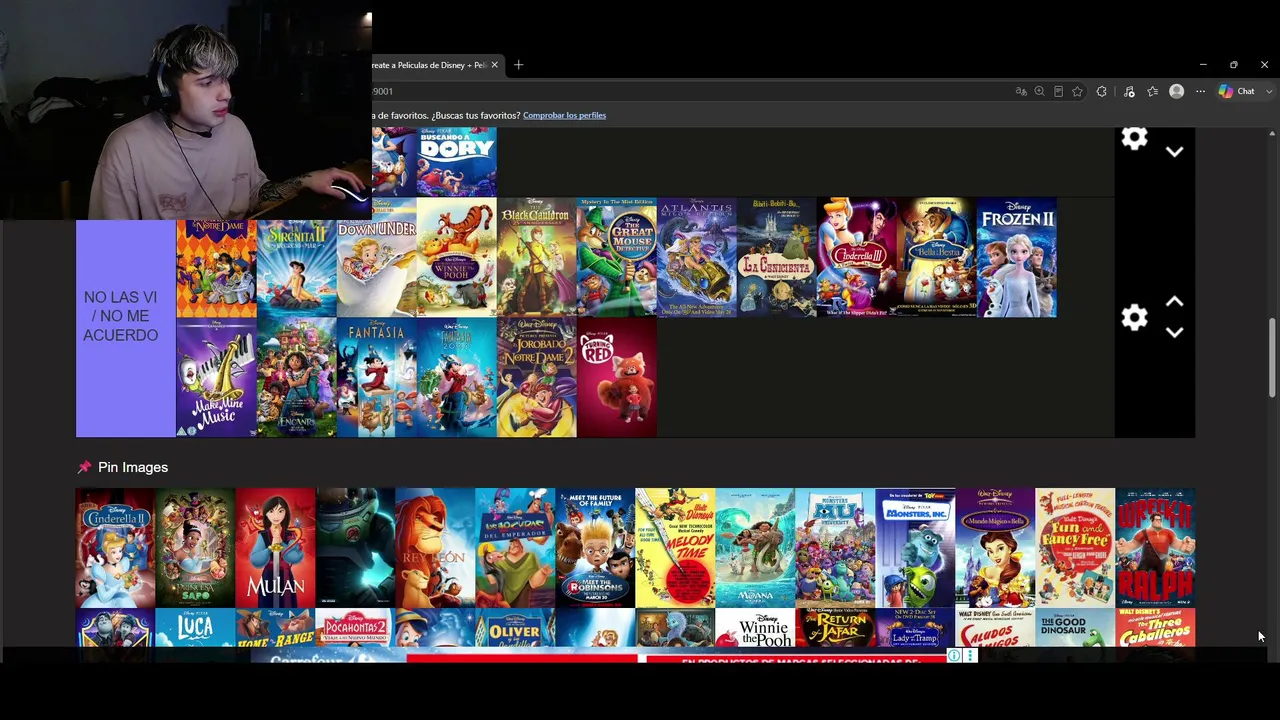The image size is (1280, 720).
Task: Select the Make Mine Music poster
Action: 216,378
